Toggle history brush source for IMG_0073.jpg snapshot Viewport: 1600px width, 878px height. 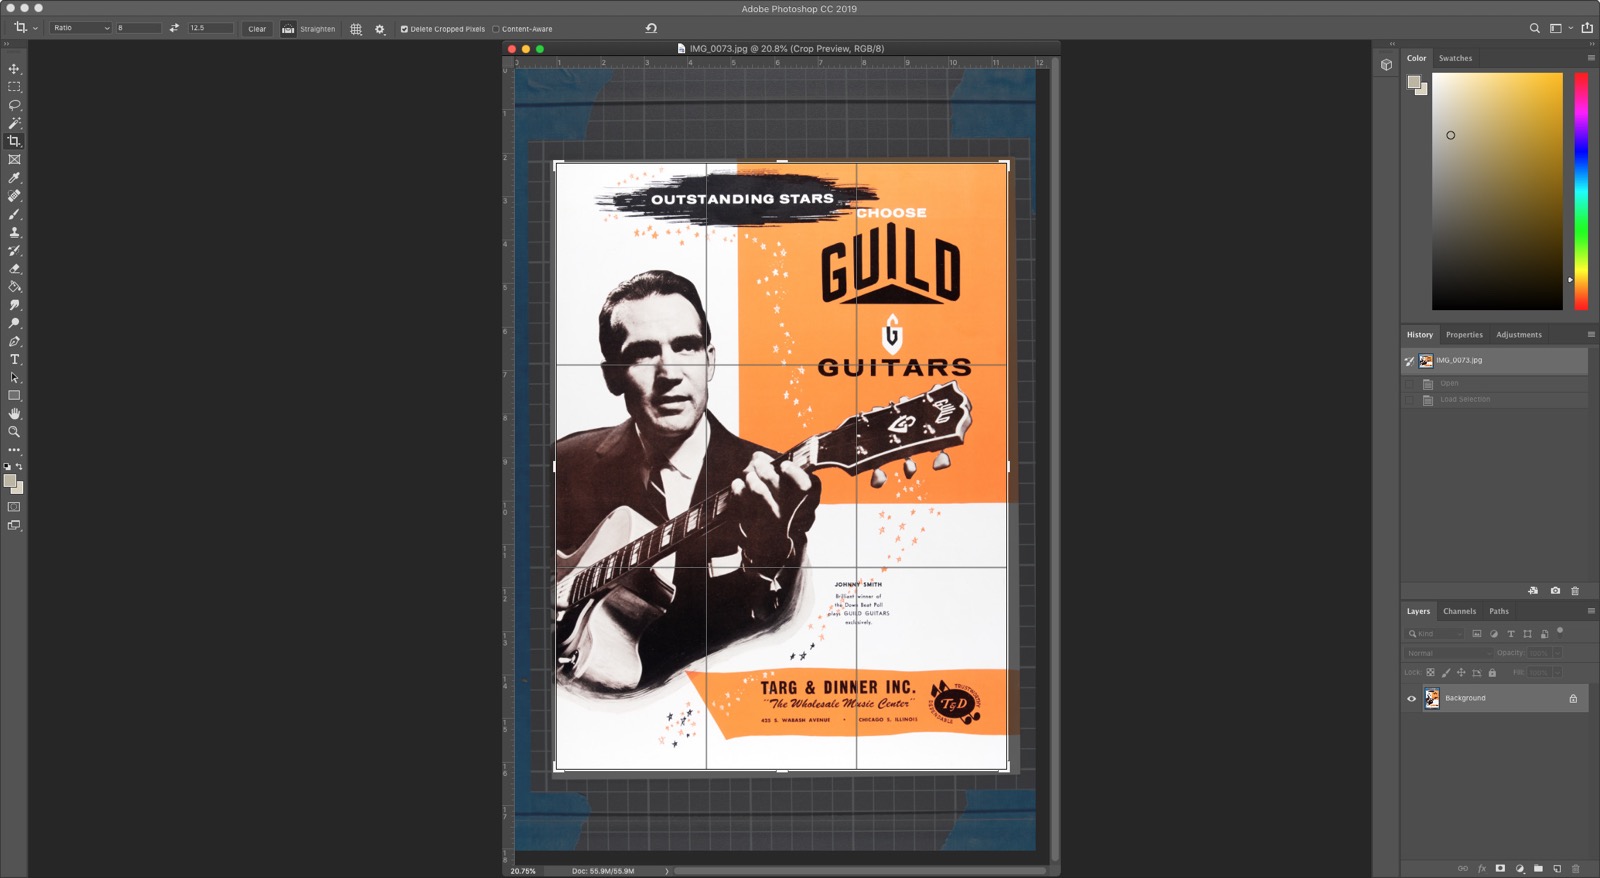coord(1410,361)
